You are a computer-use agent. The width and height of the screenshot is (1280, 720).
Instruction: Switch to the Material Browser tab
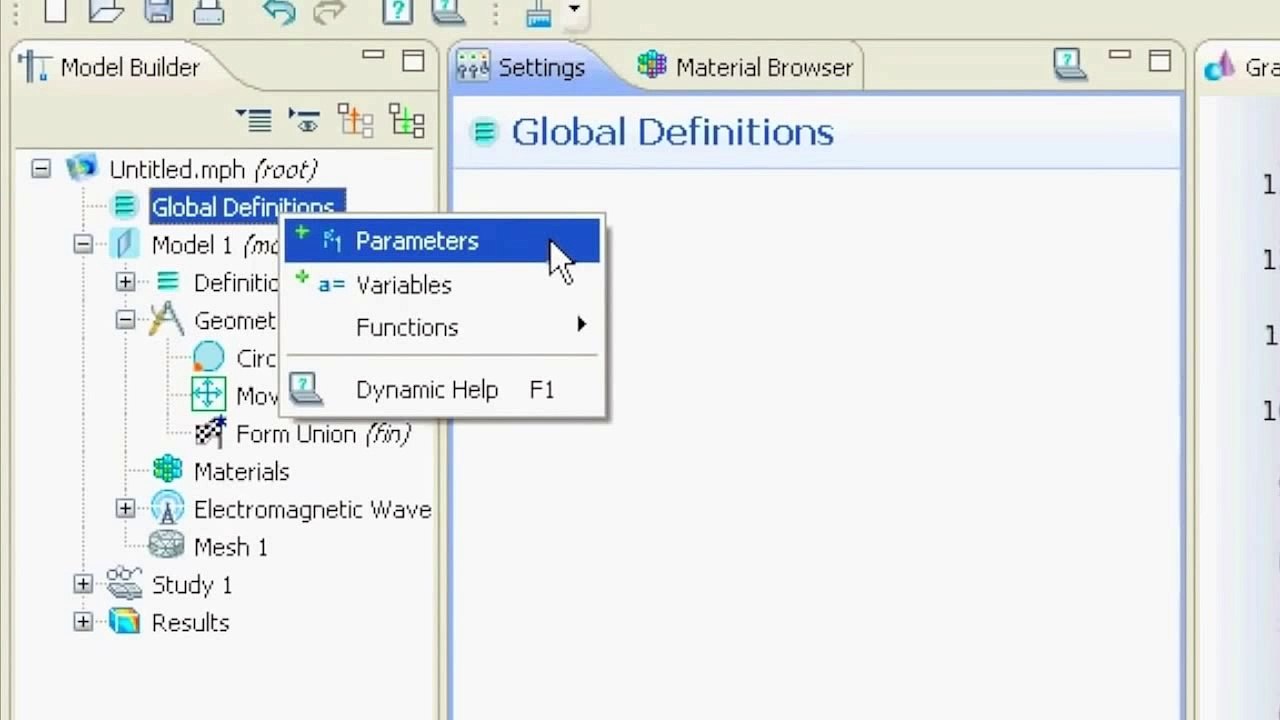745,67
